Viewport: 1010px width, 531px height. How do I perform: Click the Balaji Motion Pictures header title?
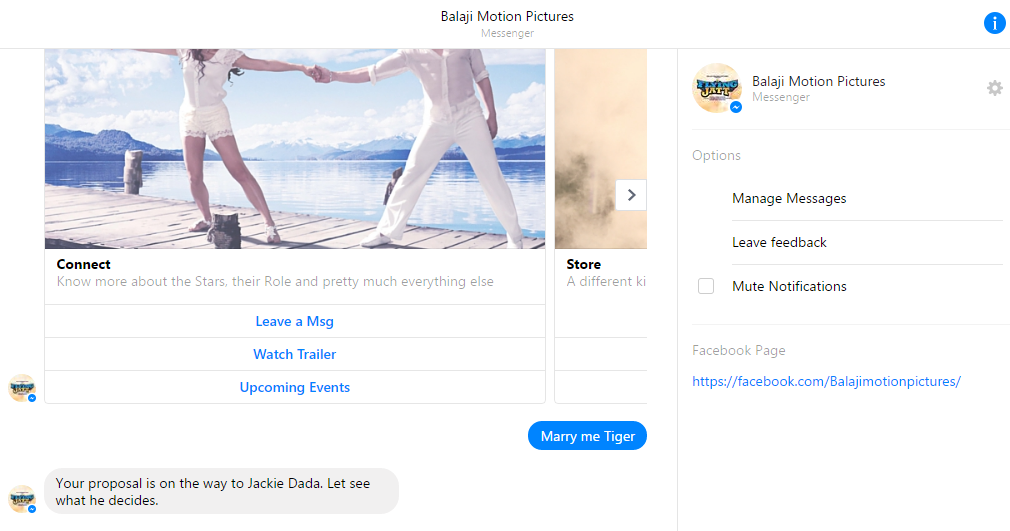[x=507, y=16]
